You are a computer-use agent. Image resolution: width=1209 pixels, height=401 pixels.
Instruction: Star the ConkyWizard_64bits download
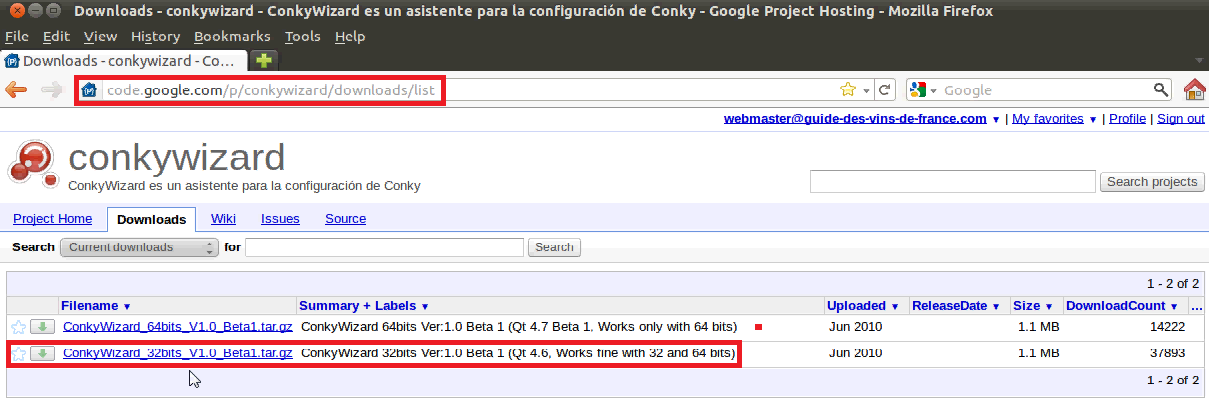tap(18, 327)
